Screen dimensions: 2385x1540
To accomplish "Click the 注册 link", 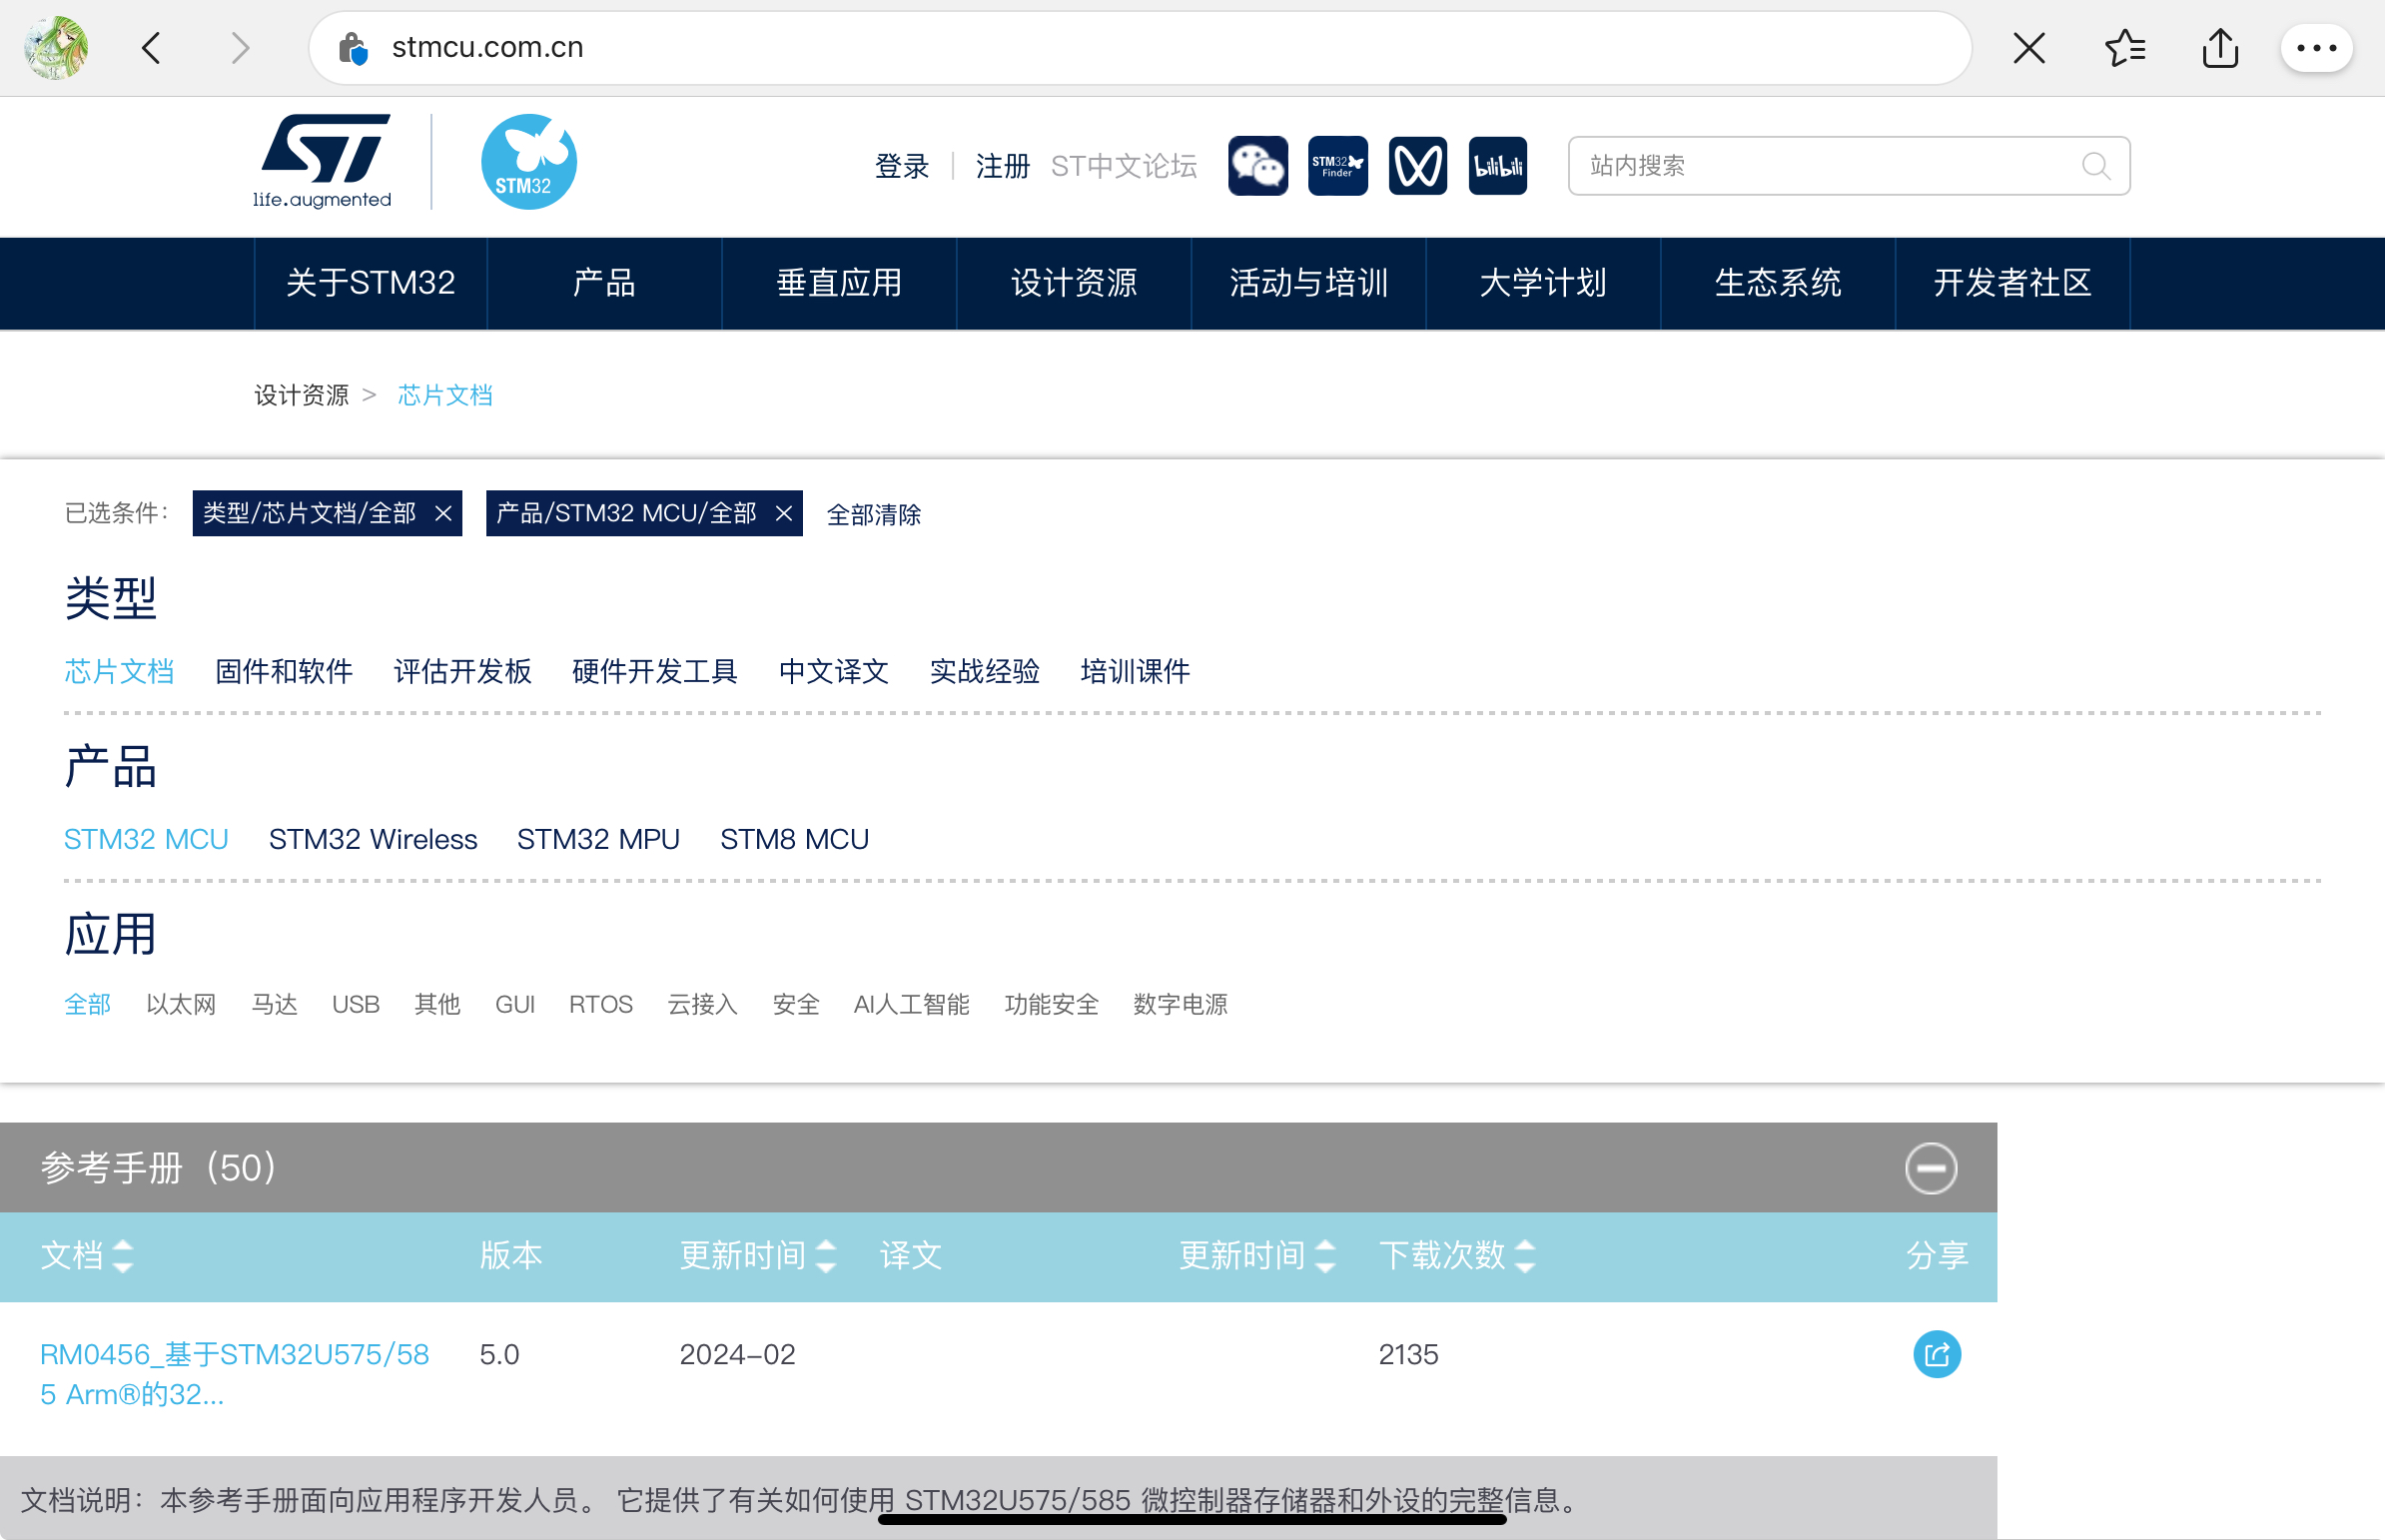I will [x=1002, y=166].
